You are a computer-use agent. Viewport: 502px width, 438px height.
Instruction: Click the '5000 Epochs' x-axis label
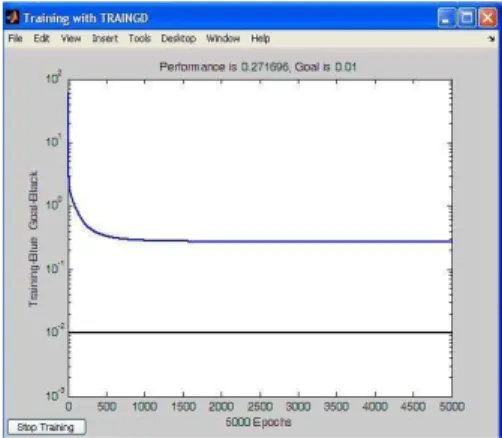click(258, 422)
